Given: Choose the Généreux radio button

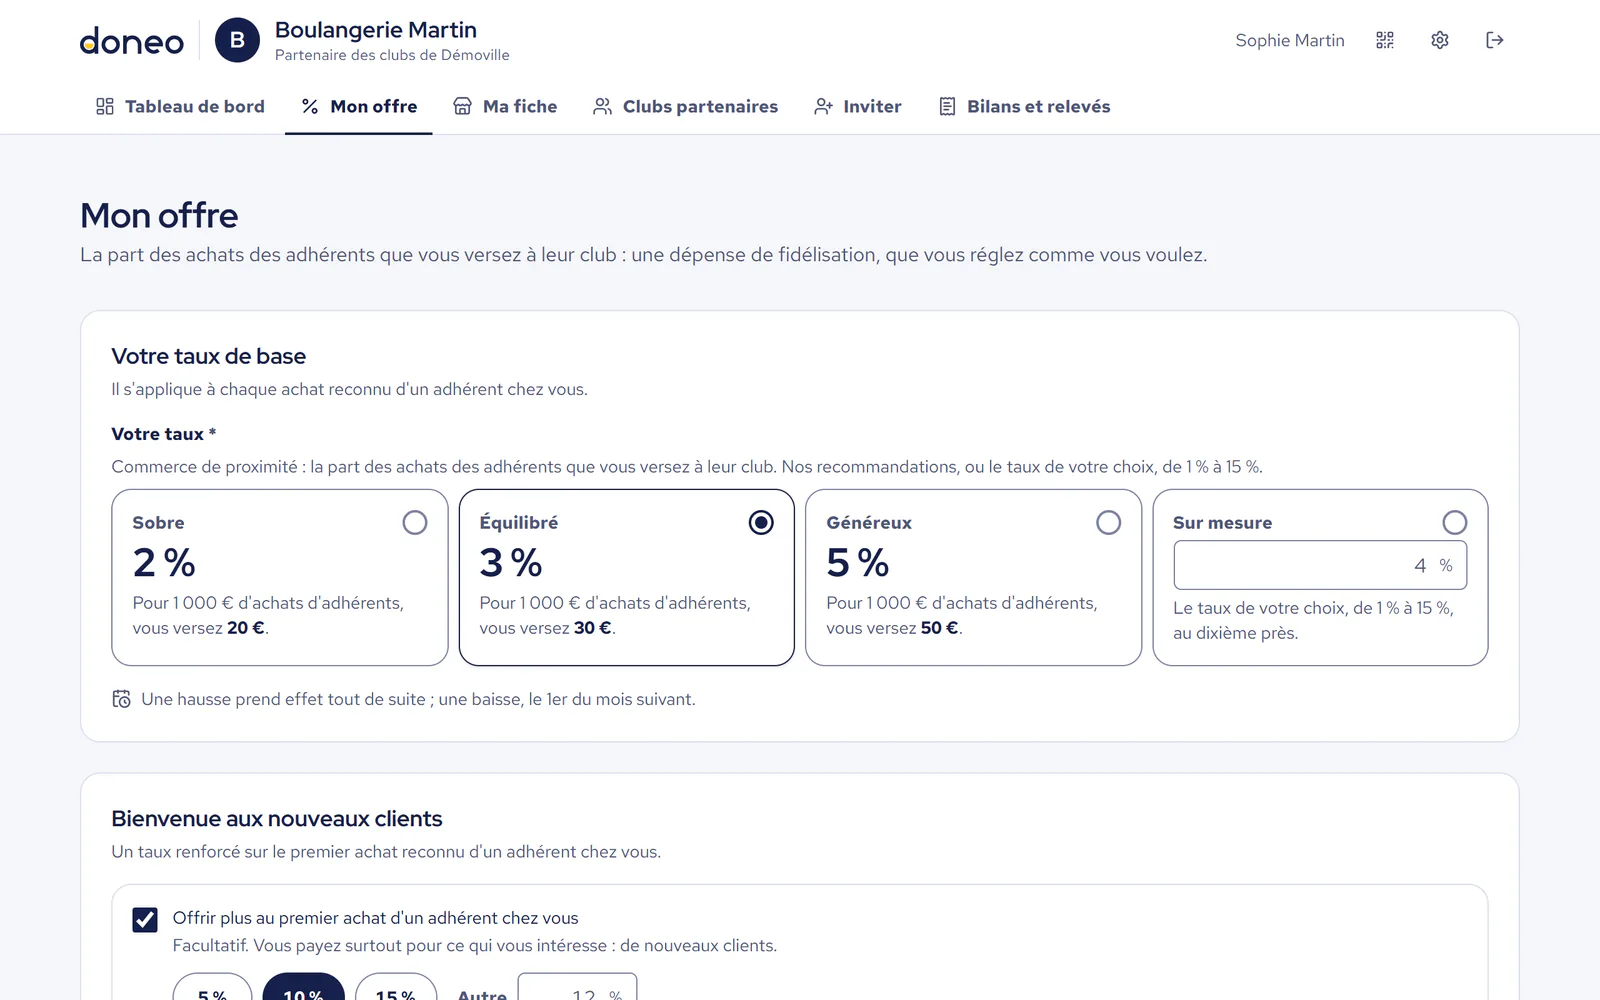Looking at the screenshot, I should pos(1108,522).
